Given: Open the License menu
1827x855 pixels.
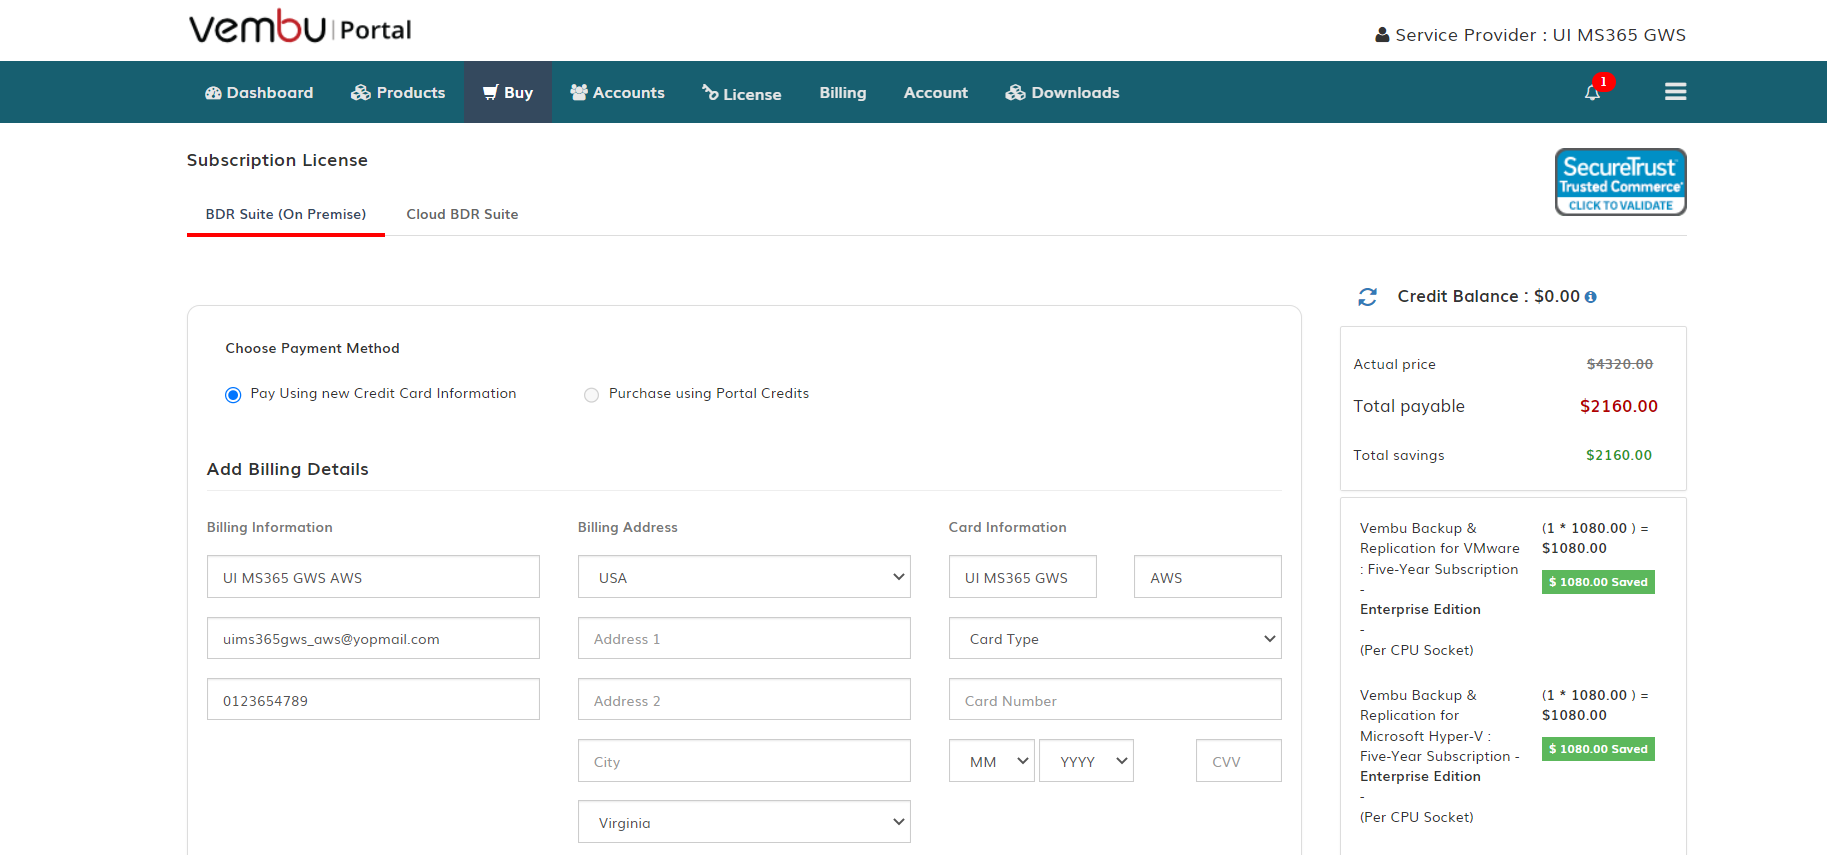Looking at the screenshot, I should tap(741, 93).
